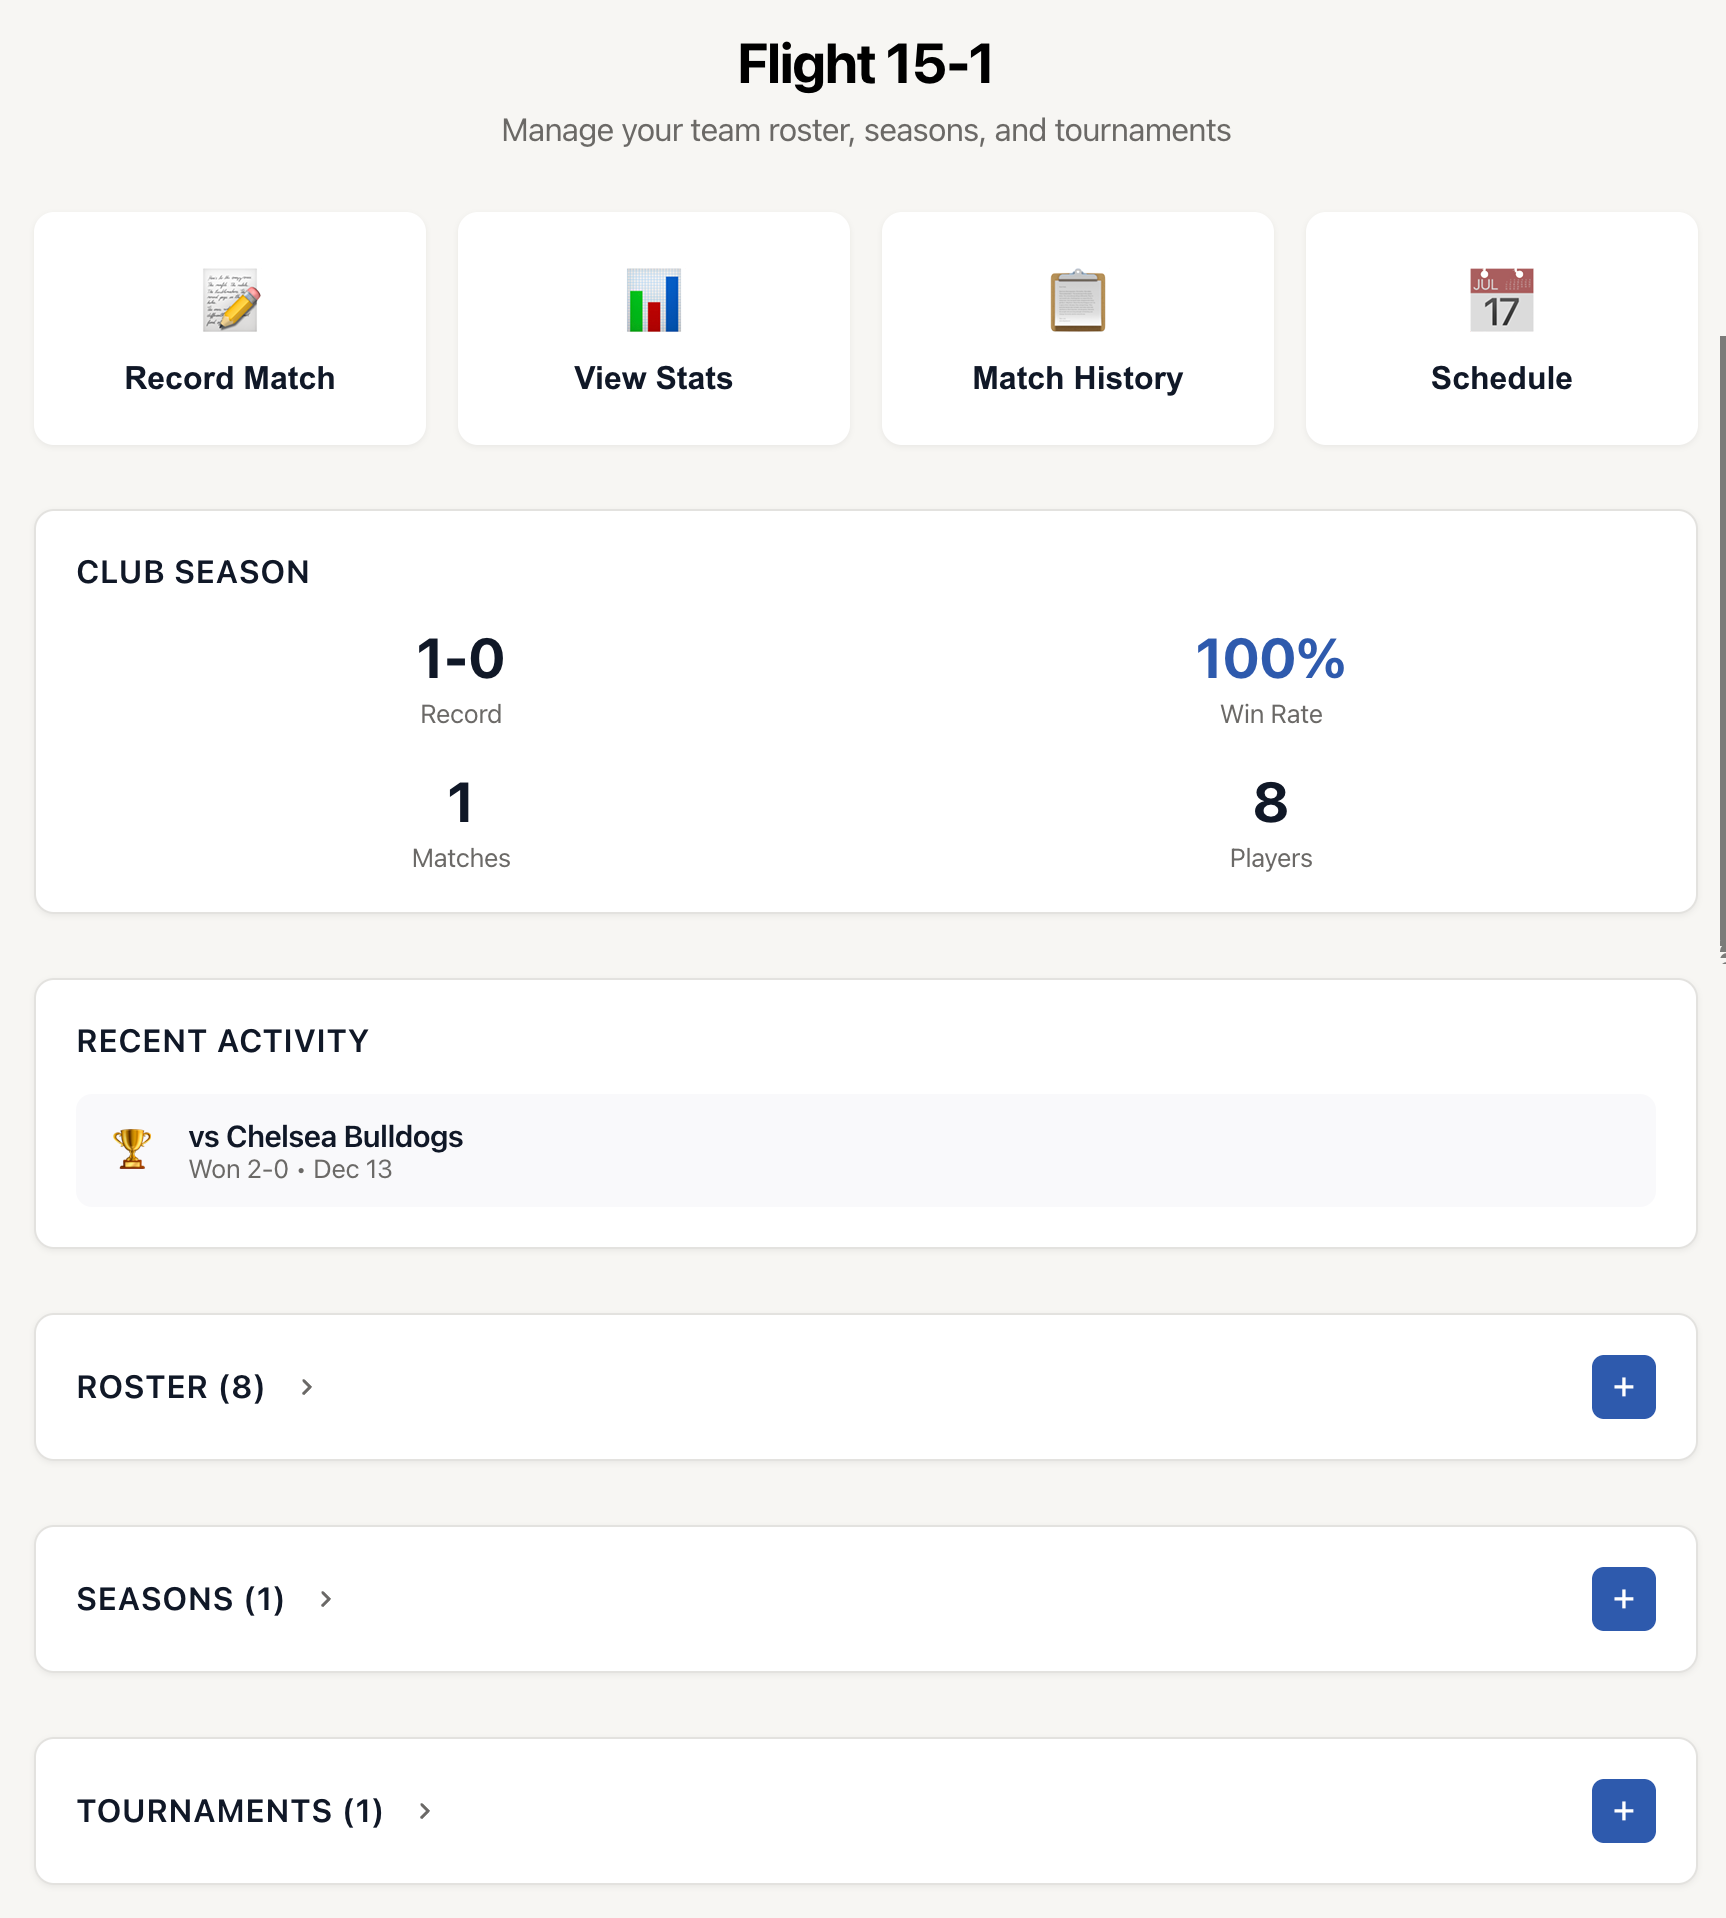Expand the Tournaments section chevron
Image resolution: width=1726 pixels, height=1918 pixels.
click(425, 1811)
